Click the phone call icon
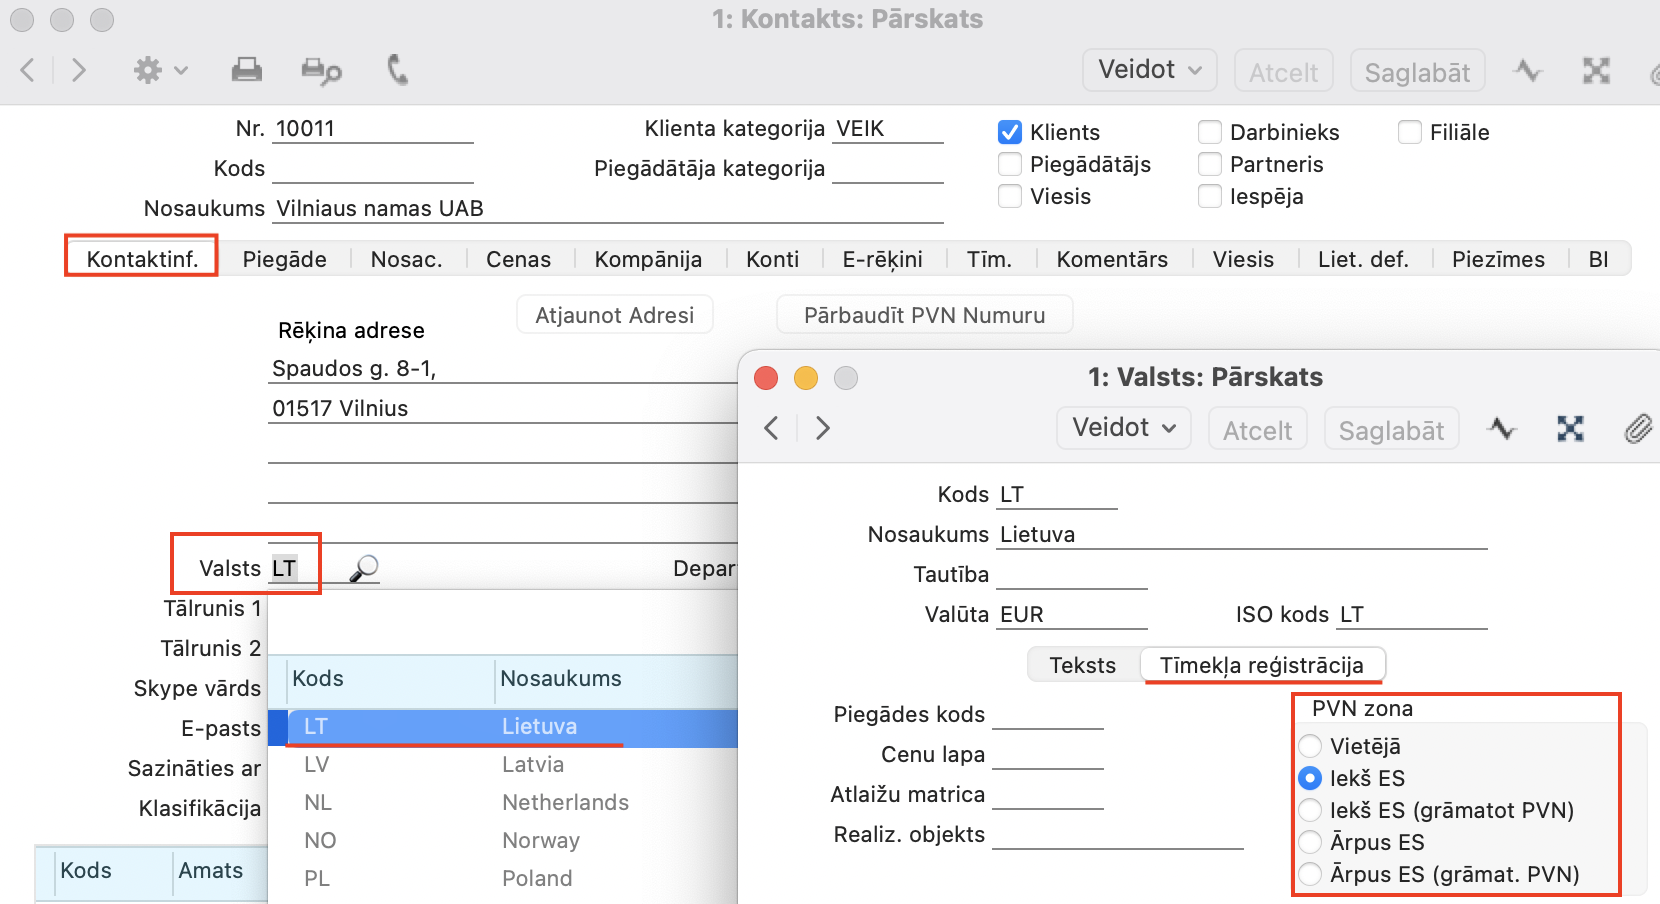 [x=397, y=70]
